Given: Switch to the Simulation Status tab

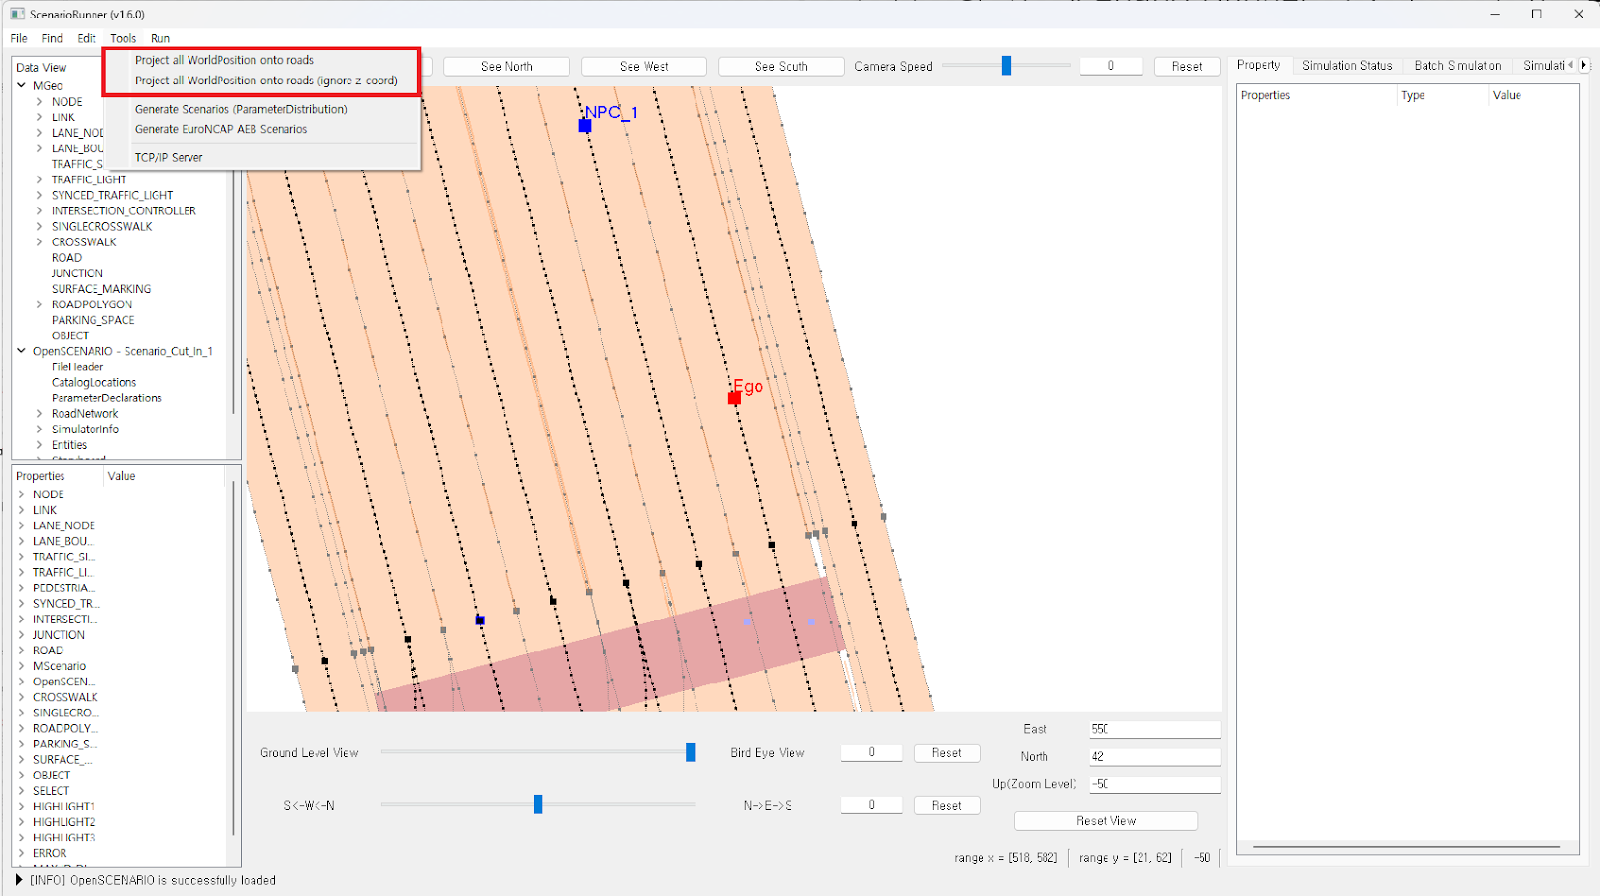Looking at the screenshot, I should pyautogui.click(x=1346, y=66).
